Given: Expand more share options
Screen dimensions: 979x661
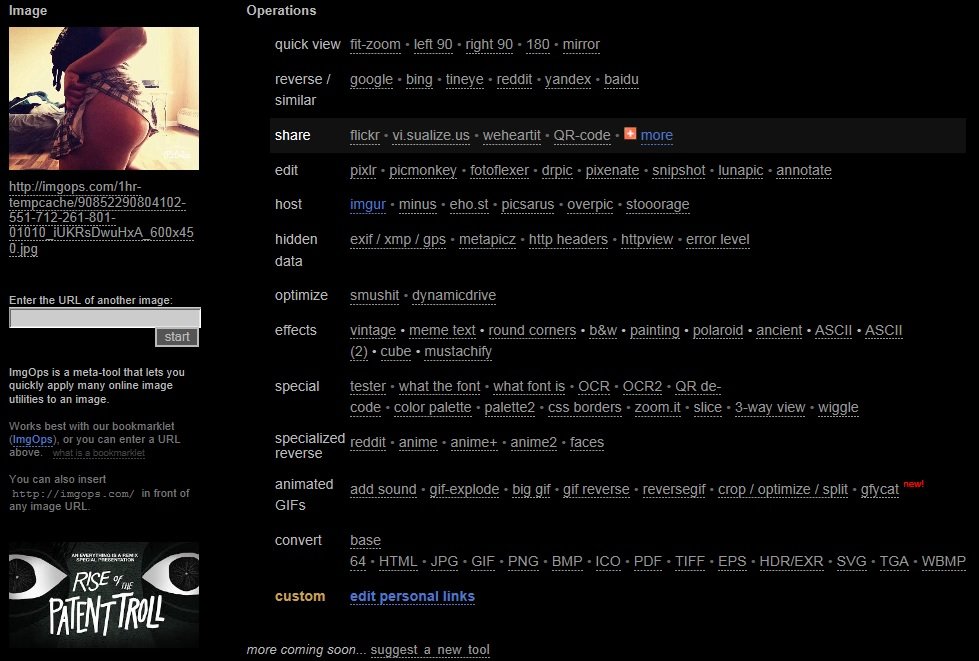Looking at the screenshot, I should pos(656,135).
